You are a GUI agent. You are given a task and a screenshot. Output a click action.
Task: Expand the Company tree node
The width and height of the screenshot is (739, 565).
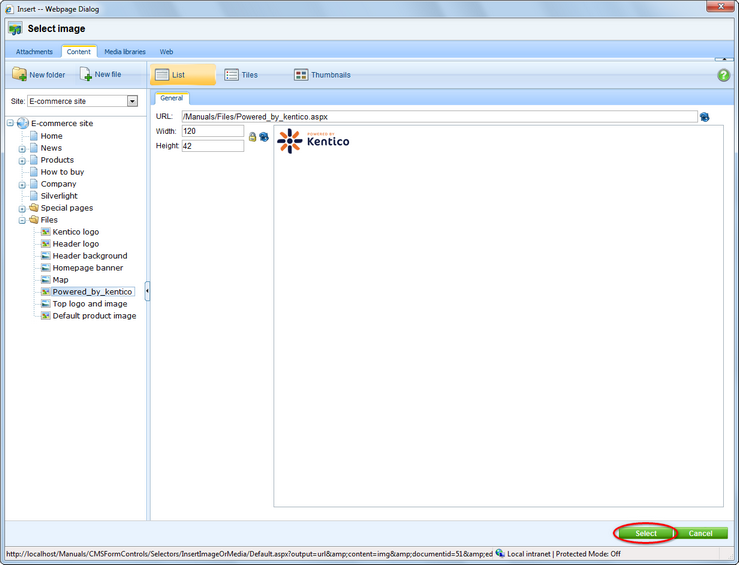[x=22, y=185]
